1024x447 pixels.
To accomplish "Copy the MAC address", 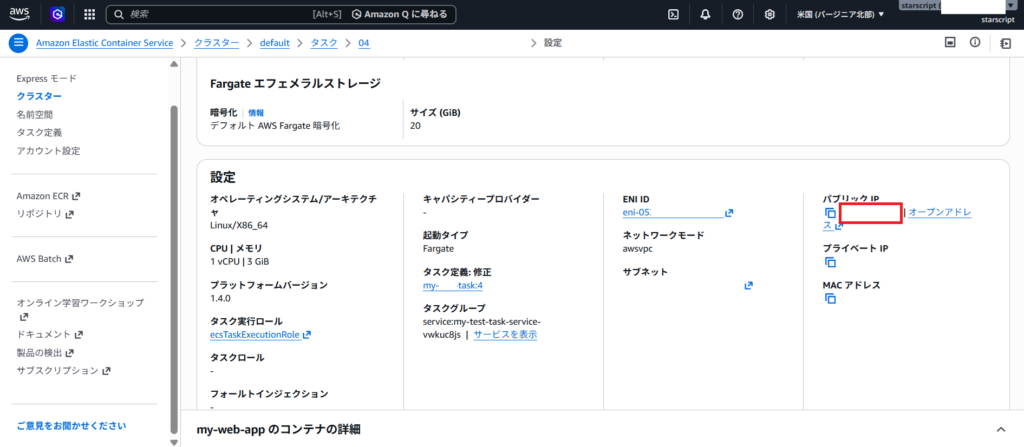I will coord(829,299).
